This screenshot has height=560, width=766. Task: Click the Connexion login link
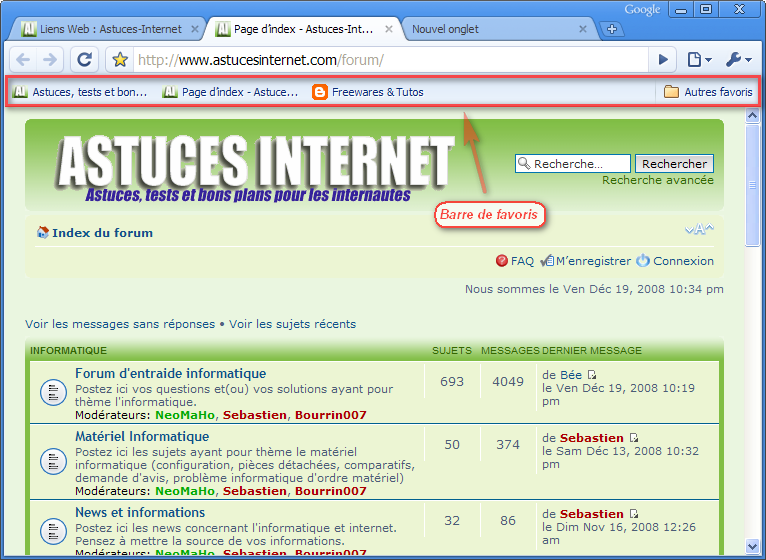[x=683, y=261]
